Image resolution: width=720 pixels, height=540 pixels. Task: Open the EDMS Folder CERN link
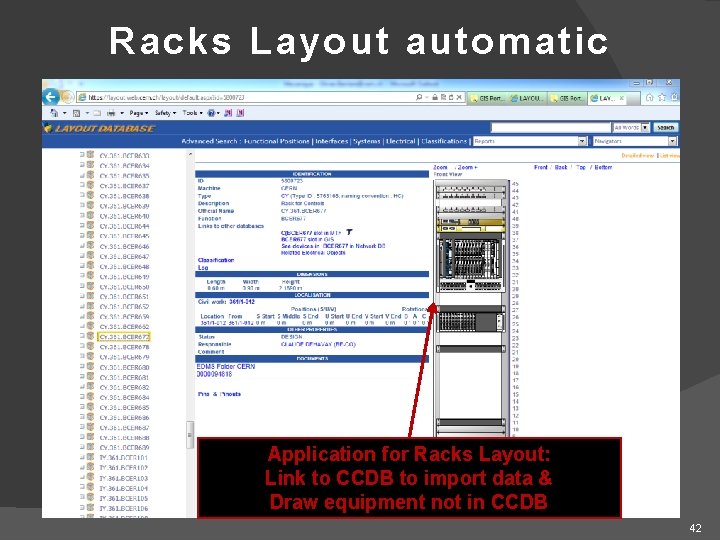[225, 367]
